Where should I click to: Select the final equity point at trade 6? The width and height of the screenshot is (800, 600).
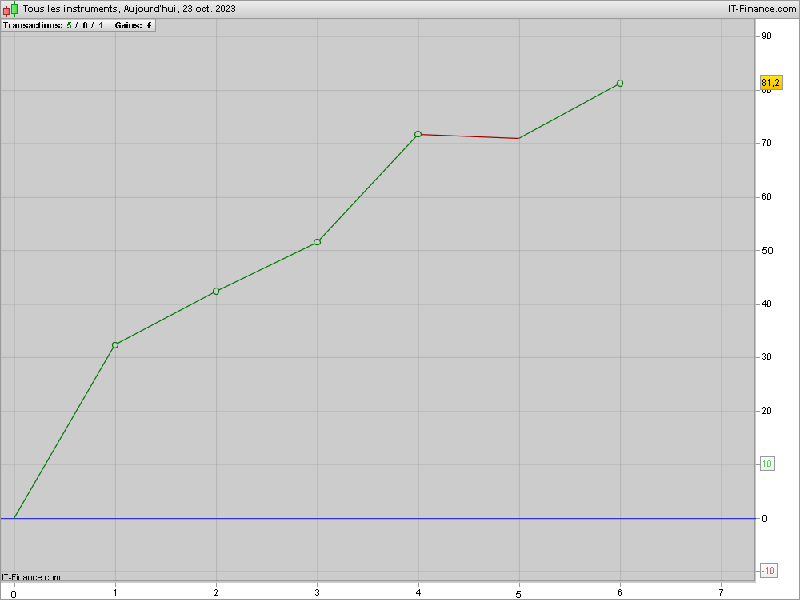[x=620, y=83]
